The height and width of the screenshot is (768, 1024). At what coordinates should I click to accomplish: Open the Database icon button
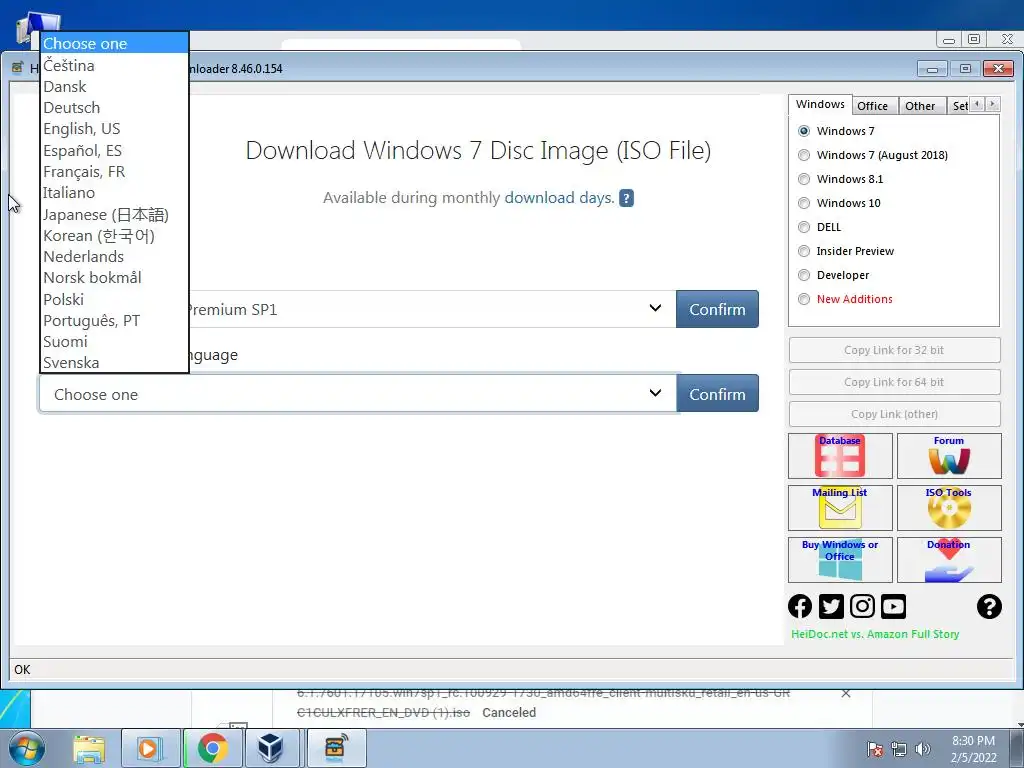pyautogui.click(x=840, y=456)
